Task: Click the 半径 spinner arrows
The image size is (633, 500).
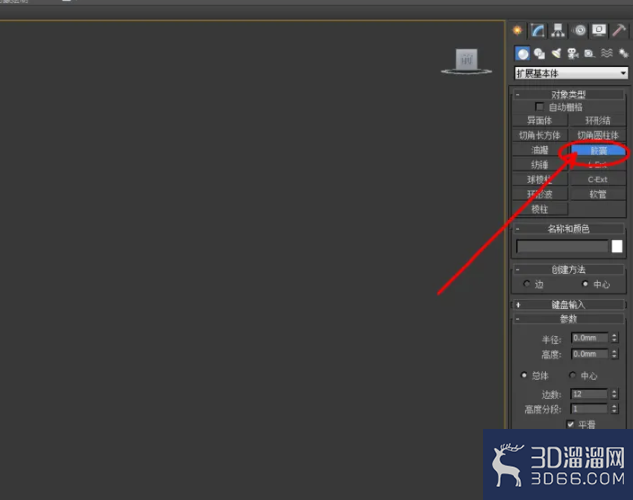Action: click(x=614, y=337)
